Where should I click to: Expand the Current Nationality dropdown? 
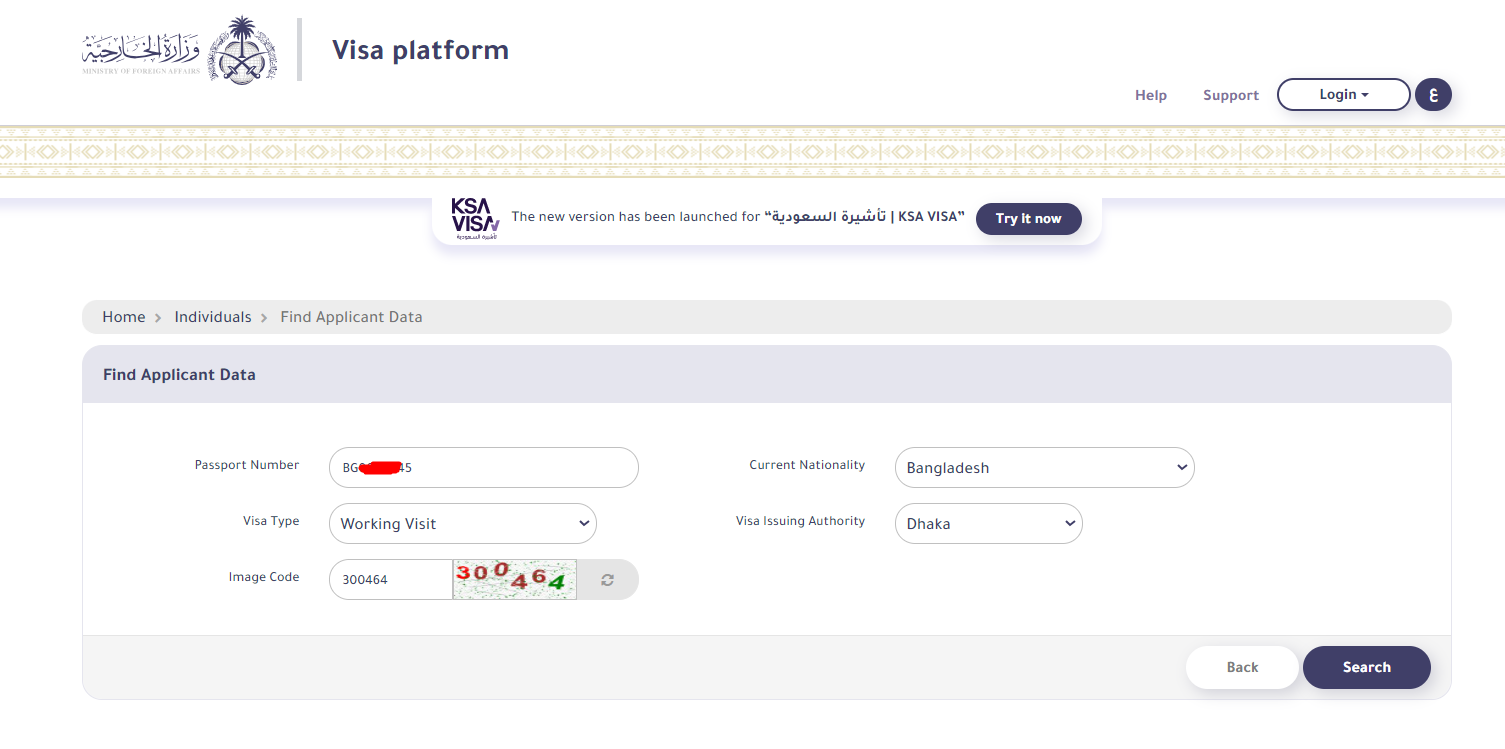(x=1044, y=467)
